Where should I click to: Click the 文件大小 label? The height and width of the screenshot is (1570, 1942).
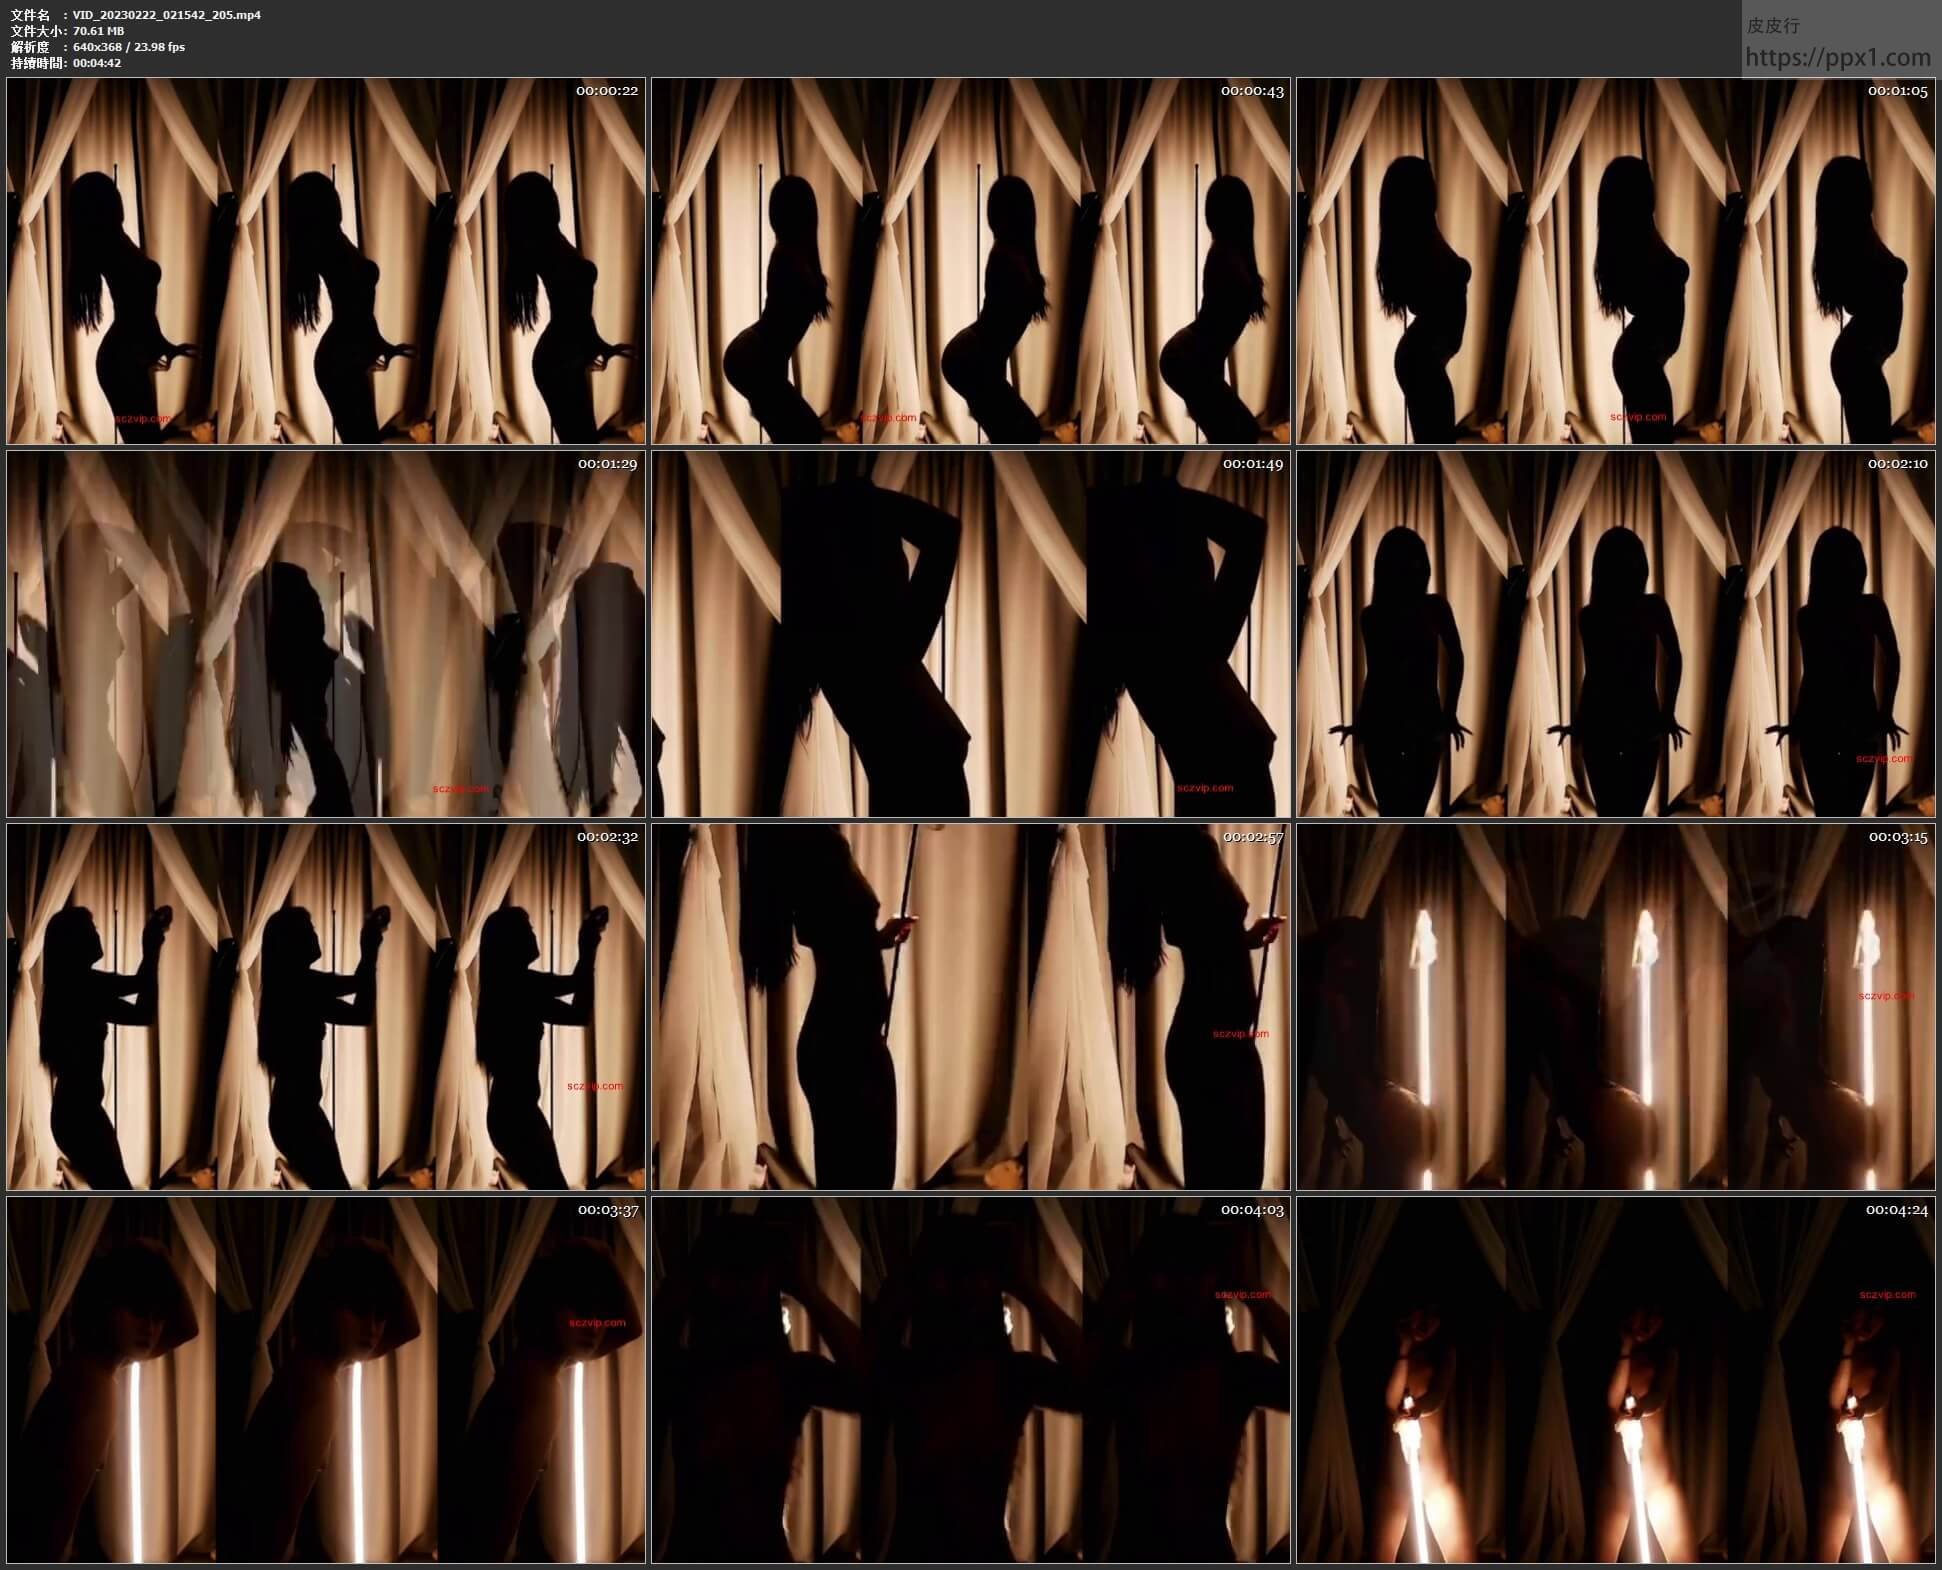[36, 31]
